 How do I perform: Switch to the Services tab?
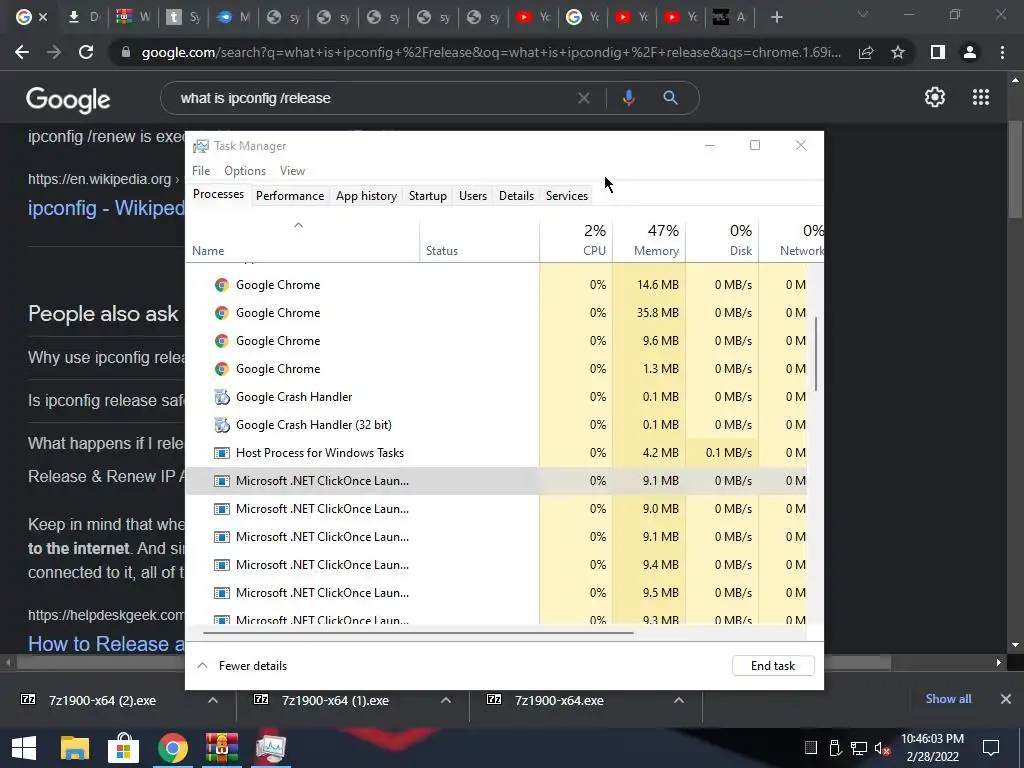pyautogui.click(x=567, y=195)
